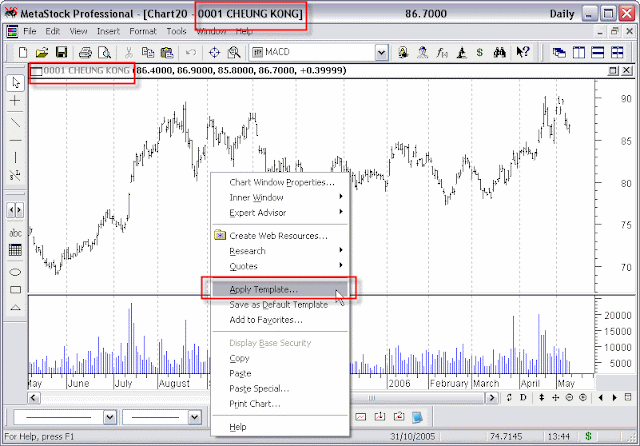640x446 pixels.
Task: Click the blue notebook icon in bottom toolbar
Action: [x=417, y=417]
